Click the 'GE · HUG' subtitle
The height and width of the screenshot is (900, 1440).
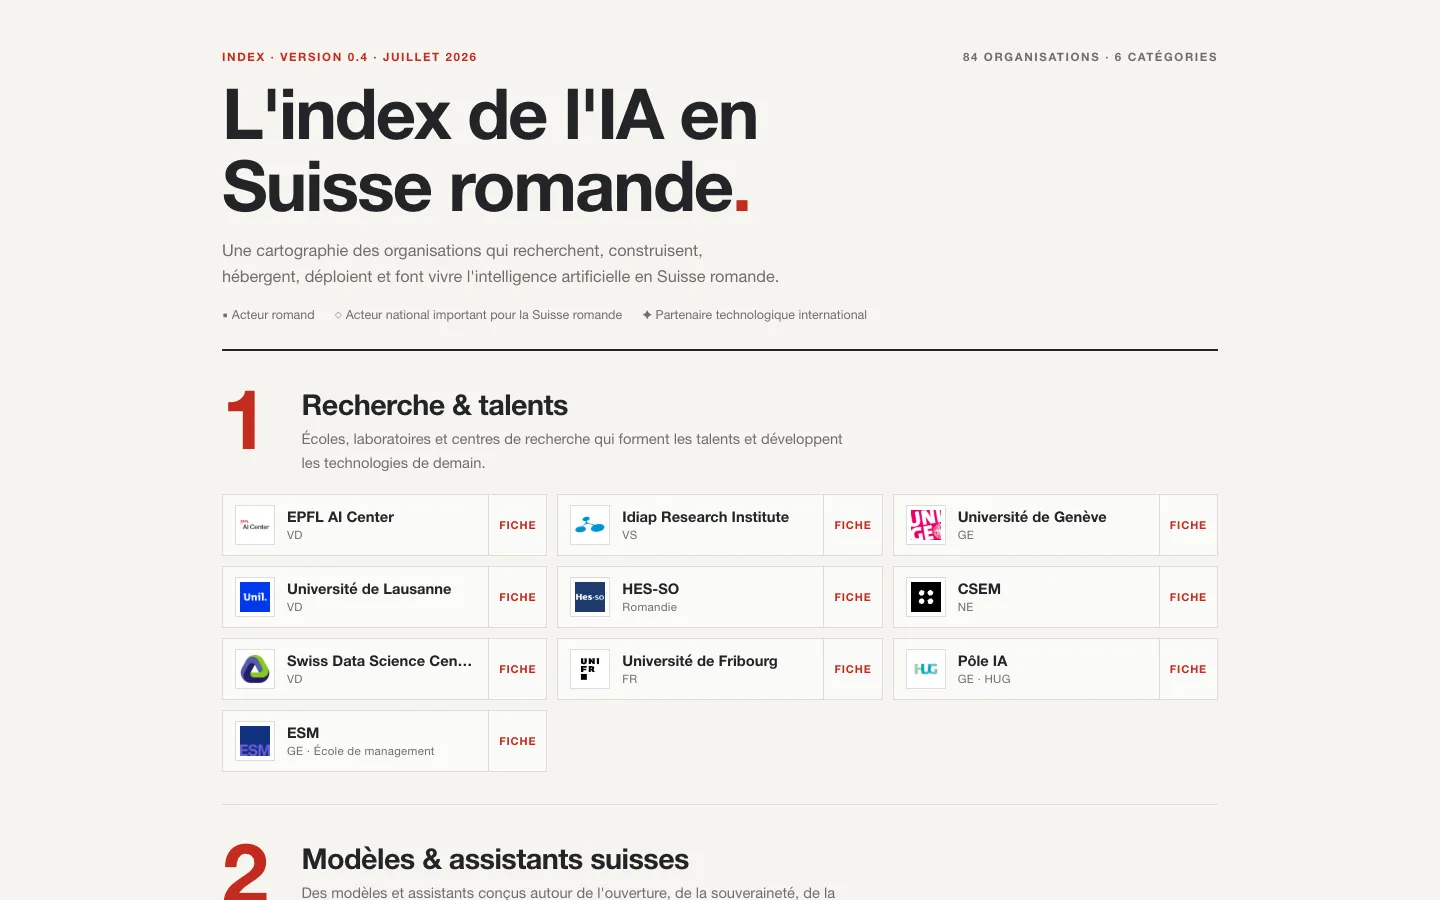coord(984,679)
